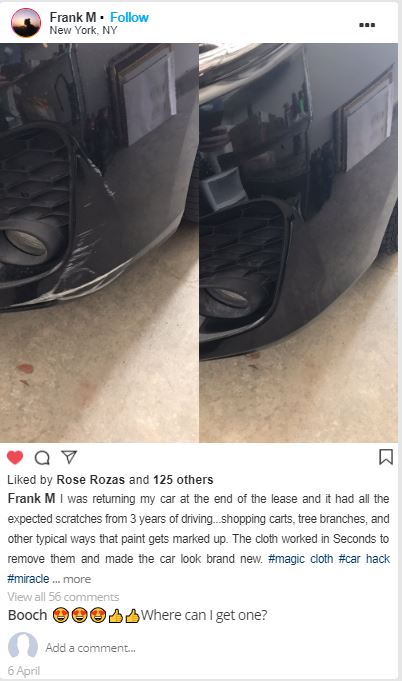402x681 pixels.
Task: Click Frank M's profile avatar
Action: click(26, 23)
